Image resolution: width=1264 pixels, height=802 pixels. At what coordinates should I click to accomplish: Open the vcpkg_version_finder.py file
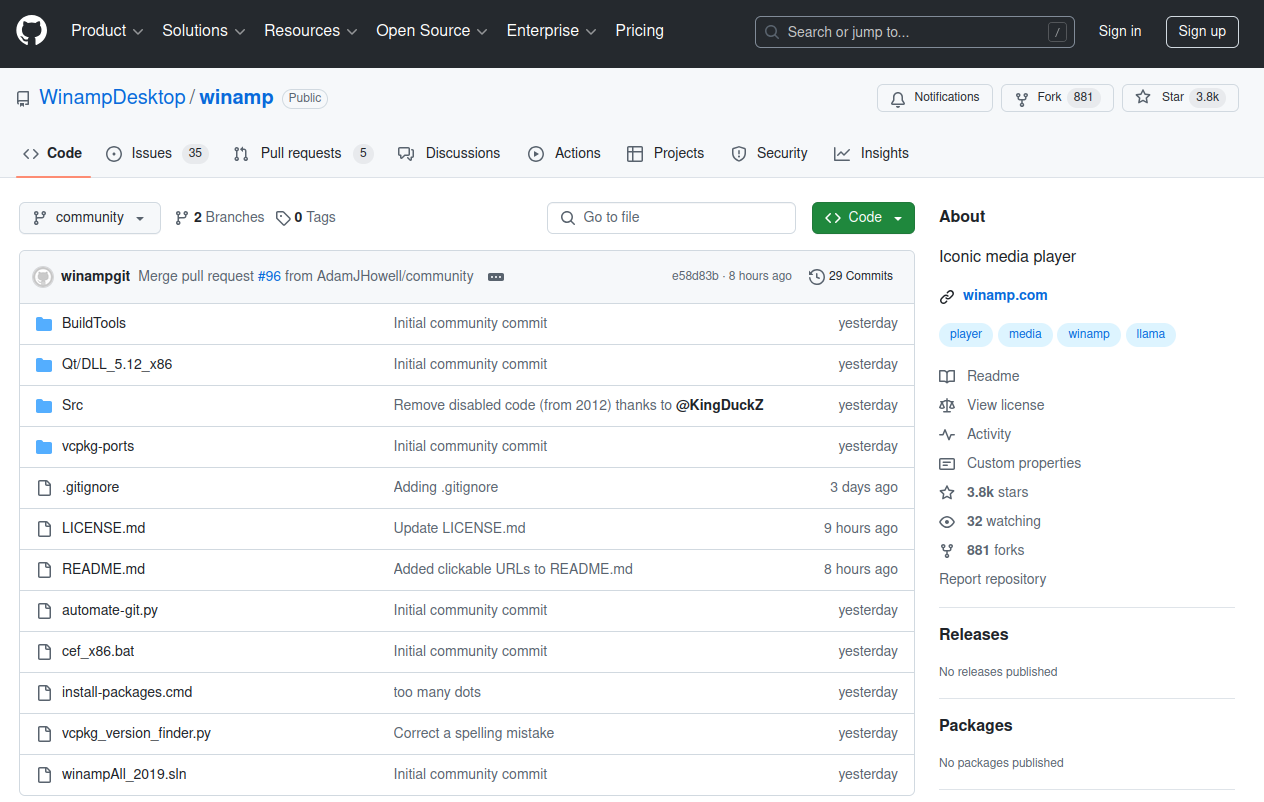click(x=136, y=734)
